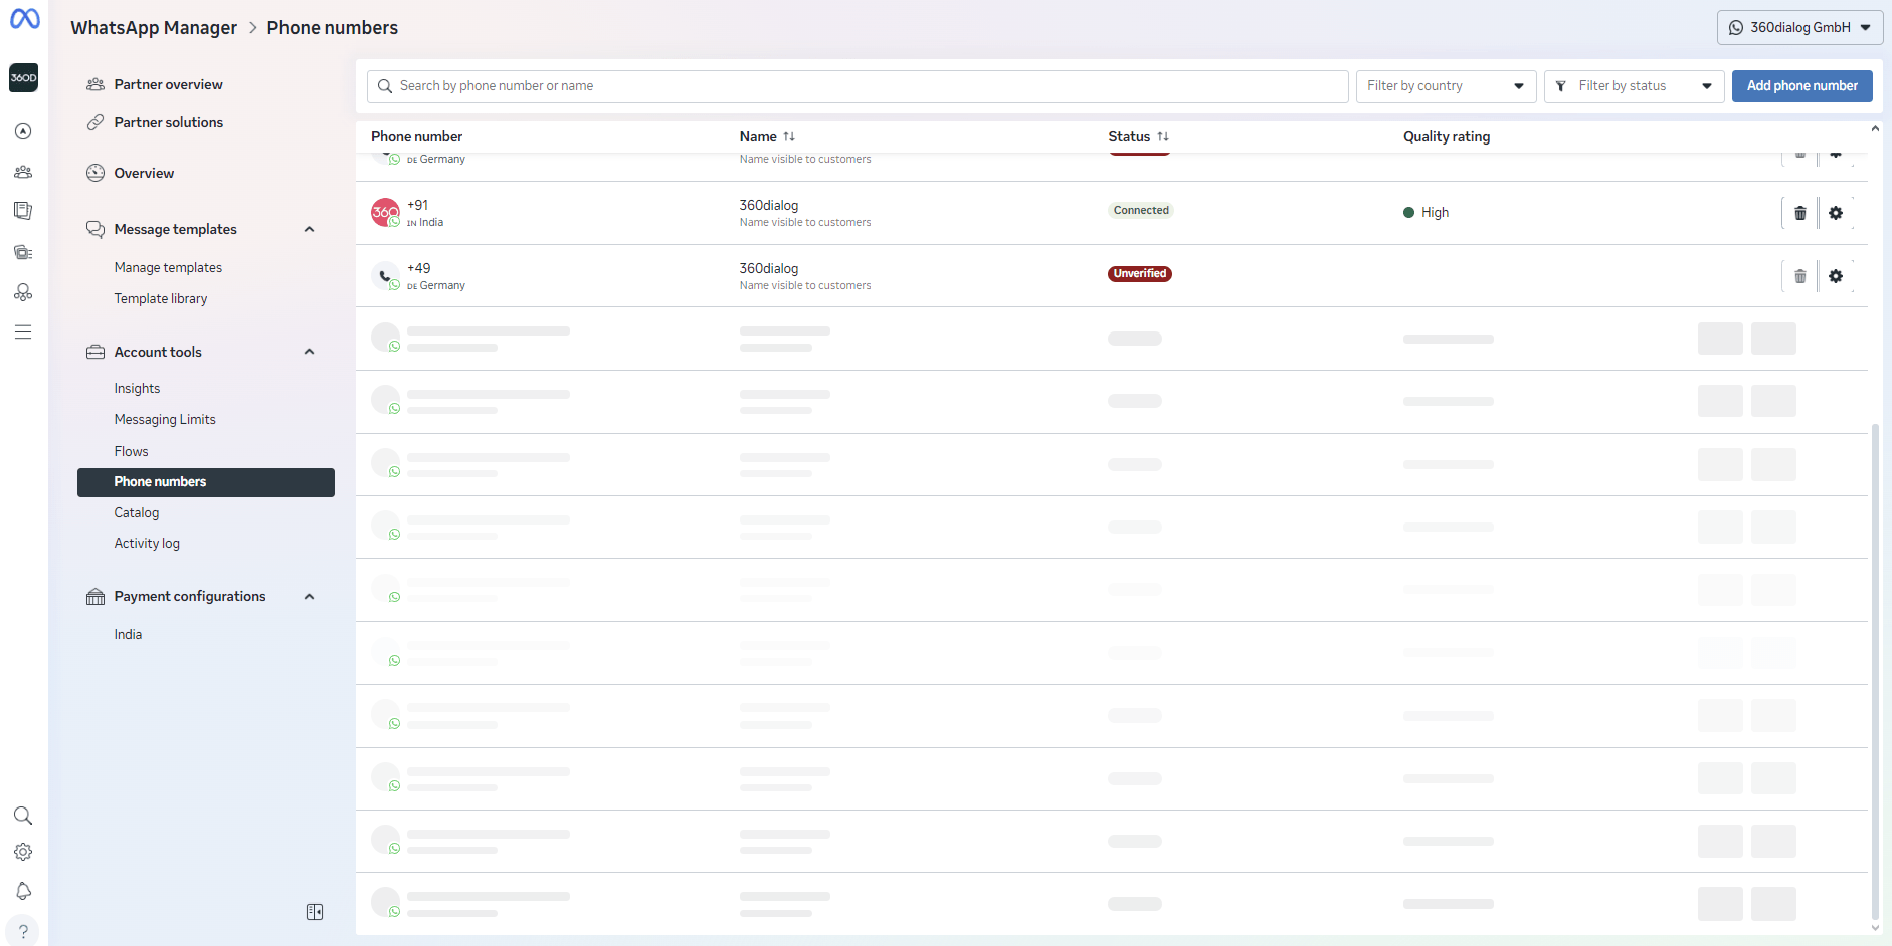Click the Phone number column header
The image size is (1892, 946).
click(416, 136)
